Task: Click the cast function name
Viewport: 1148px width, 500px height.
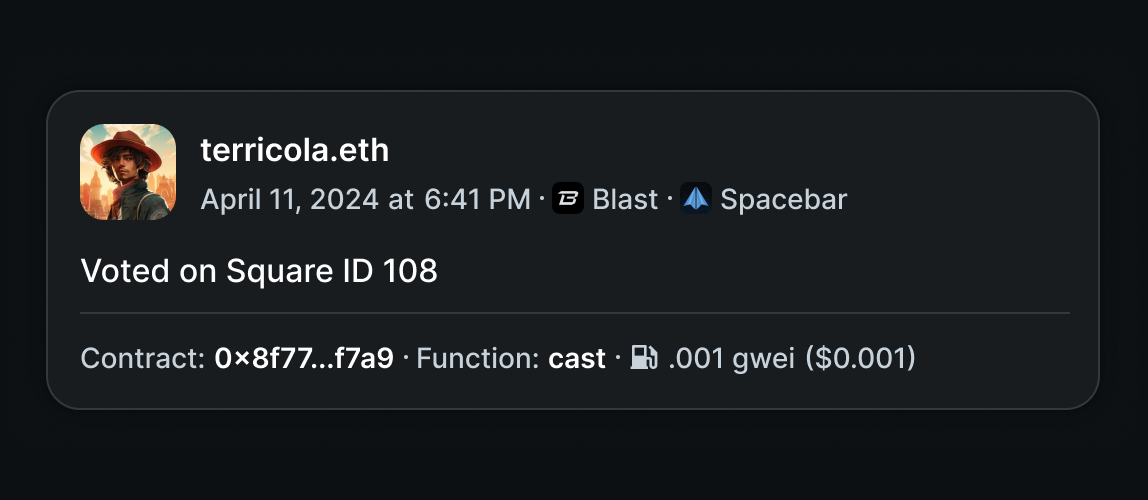Action: (577, 359)
